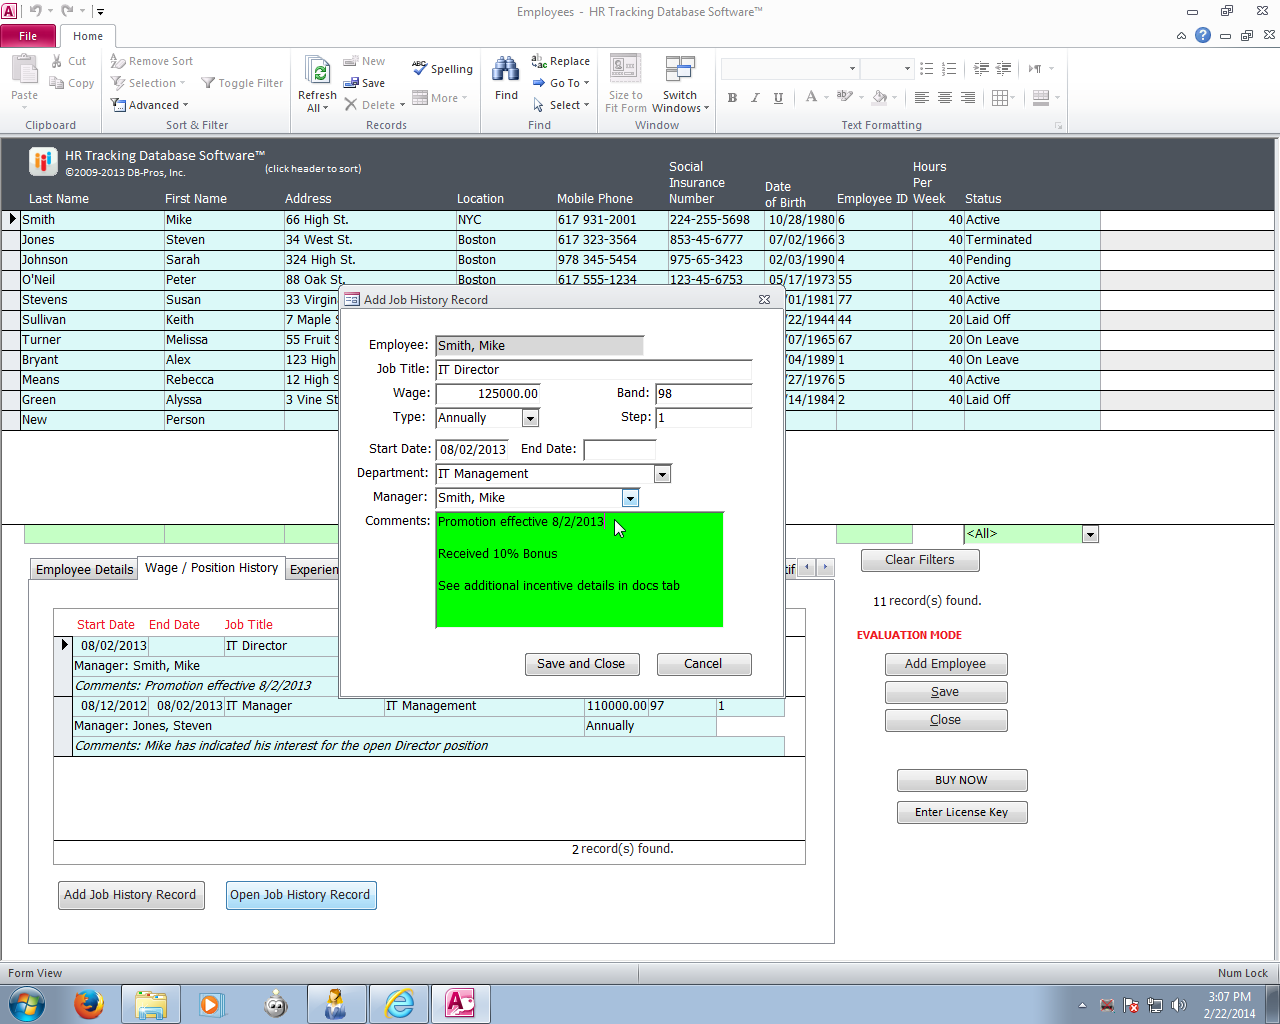Screen dimensions: 1280x1024
Task: Open the File menu tab
Action: pos(28,36)
